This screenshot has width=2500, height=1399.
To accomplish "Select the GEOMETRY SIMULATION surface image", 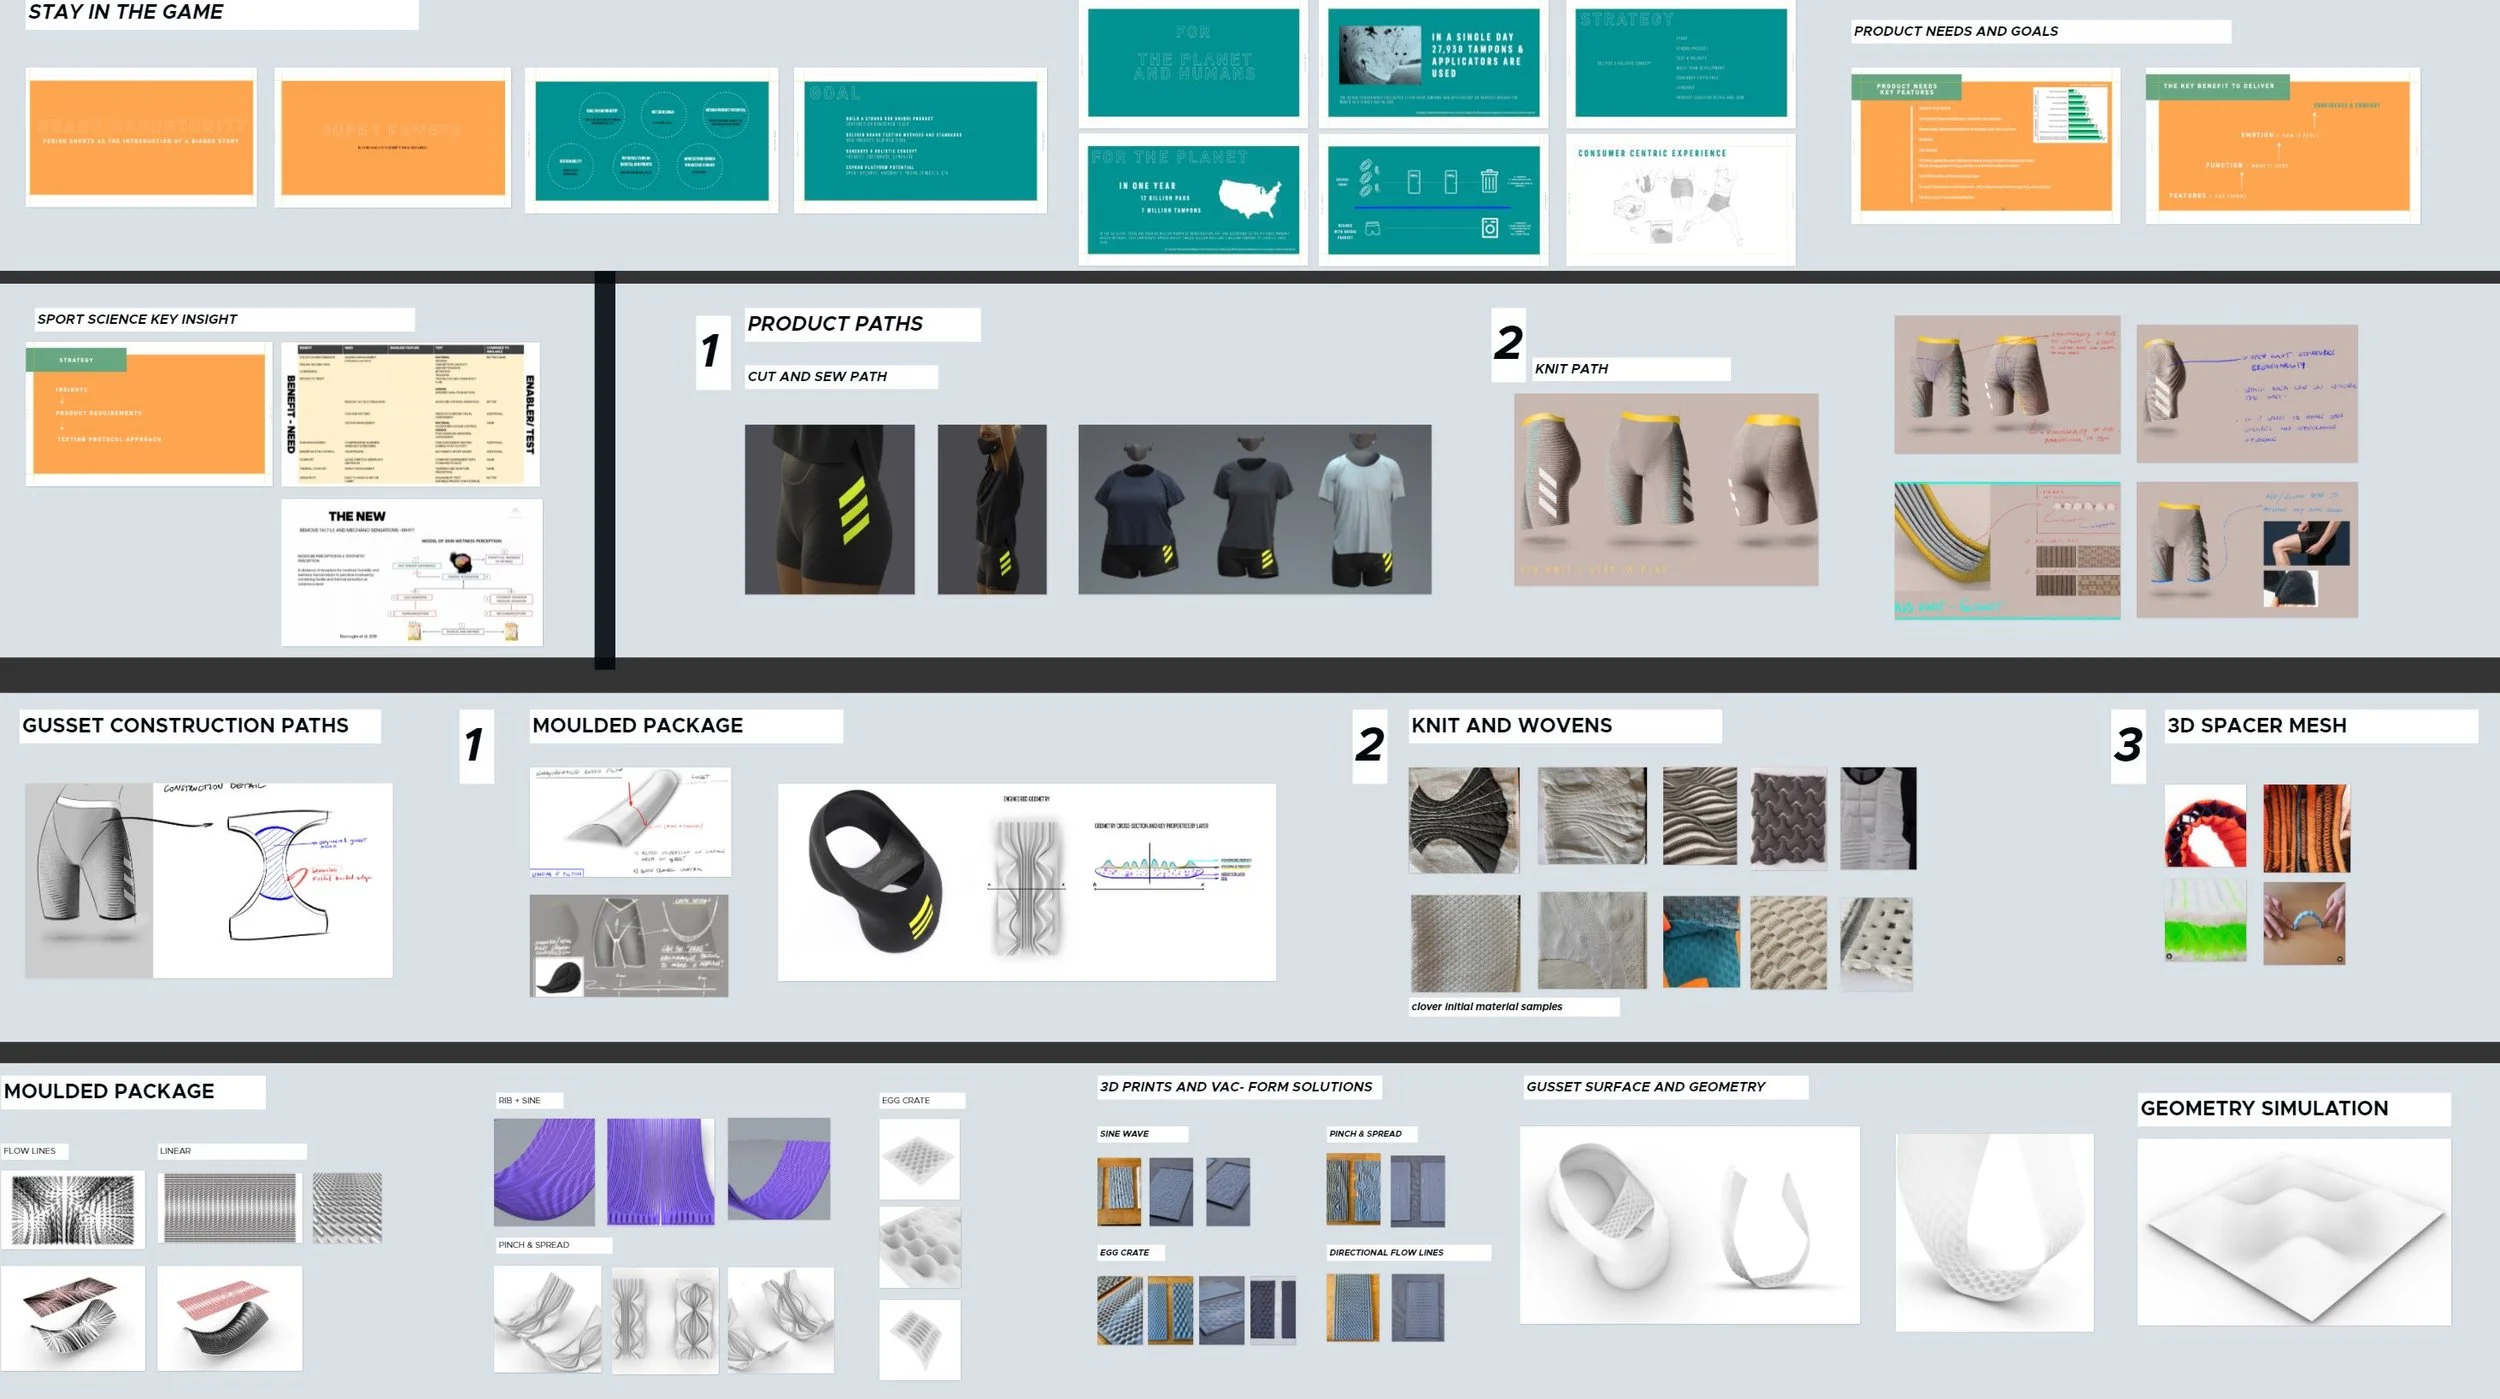I will pos(2293,1232).
